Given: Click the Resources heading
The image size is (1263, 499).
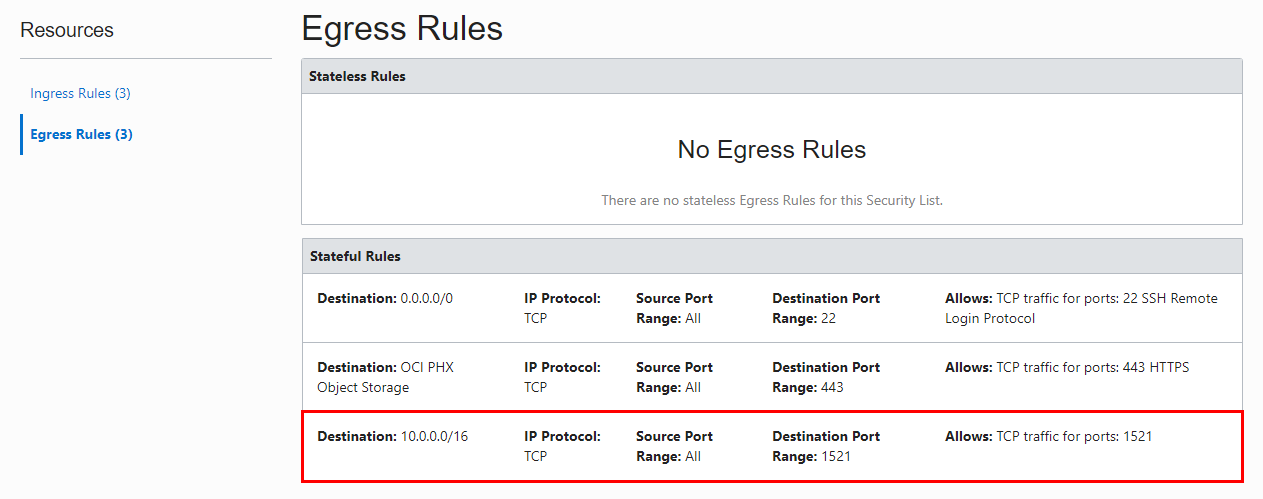Looking at the screenshot, I should [67, 30].
